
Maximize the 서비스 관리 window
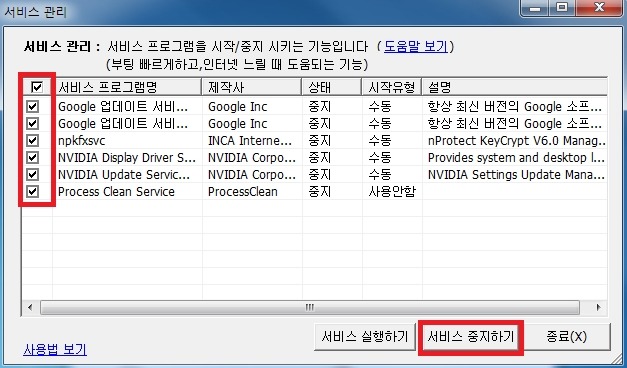click(562, 8)
